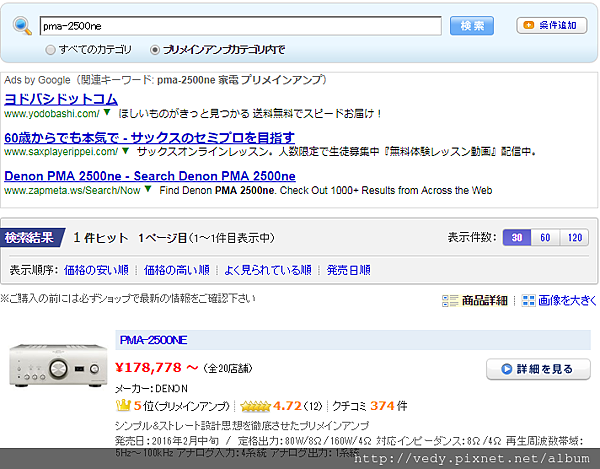Click the star rating icons
600x469 pixels.
coord(255,406)
